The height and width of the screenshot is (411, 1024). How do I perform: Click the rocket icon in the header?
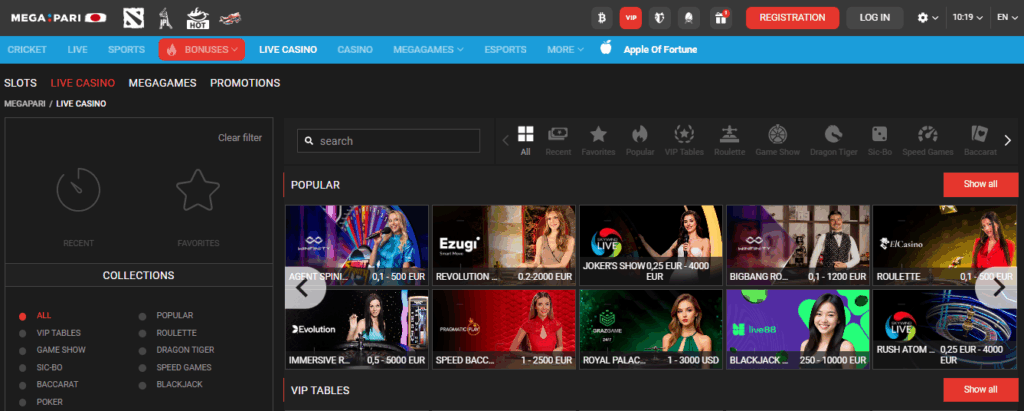click(690, 18)
